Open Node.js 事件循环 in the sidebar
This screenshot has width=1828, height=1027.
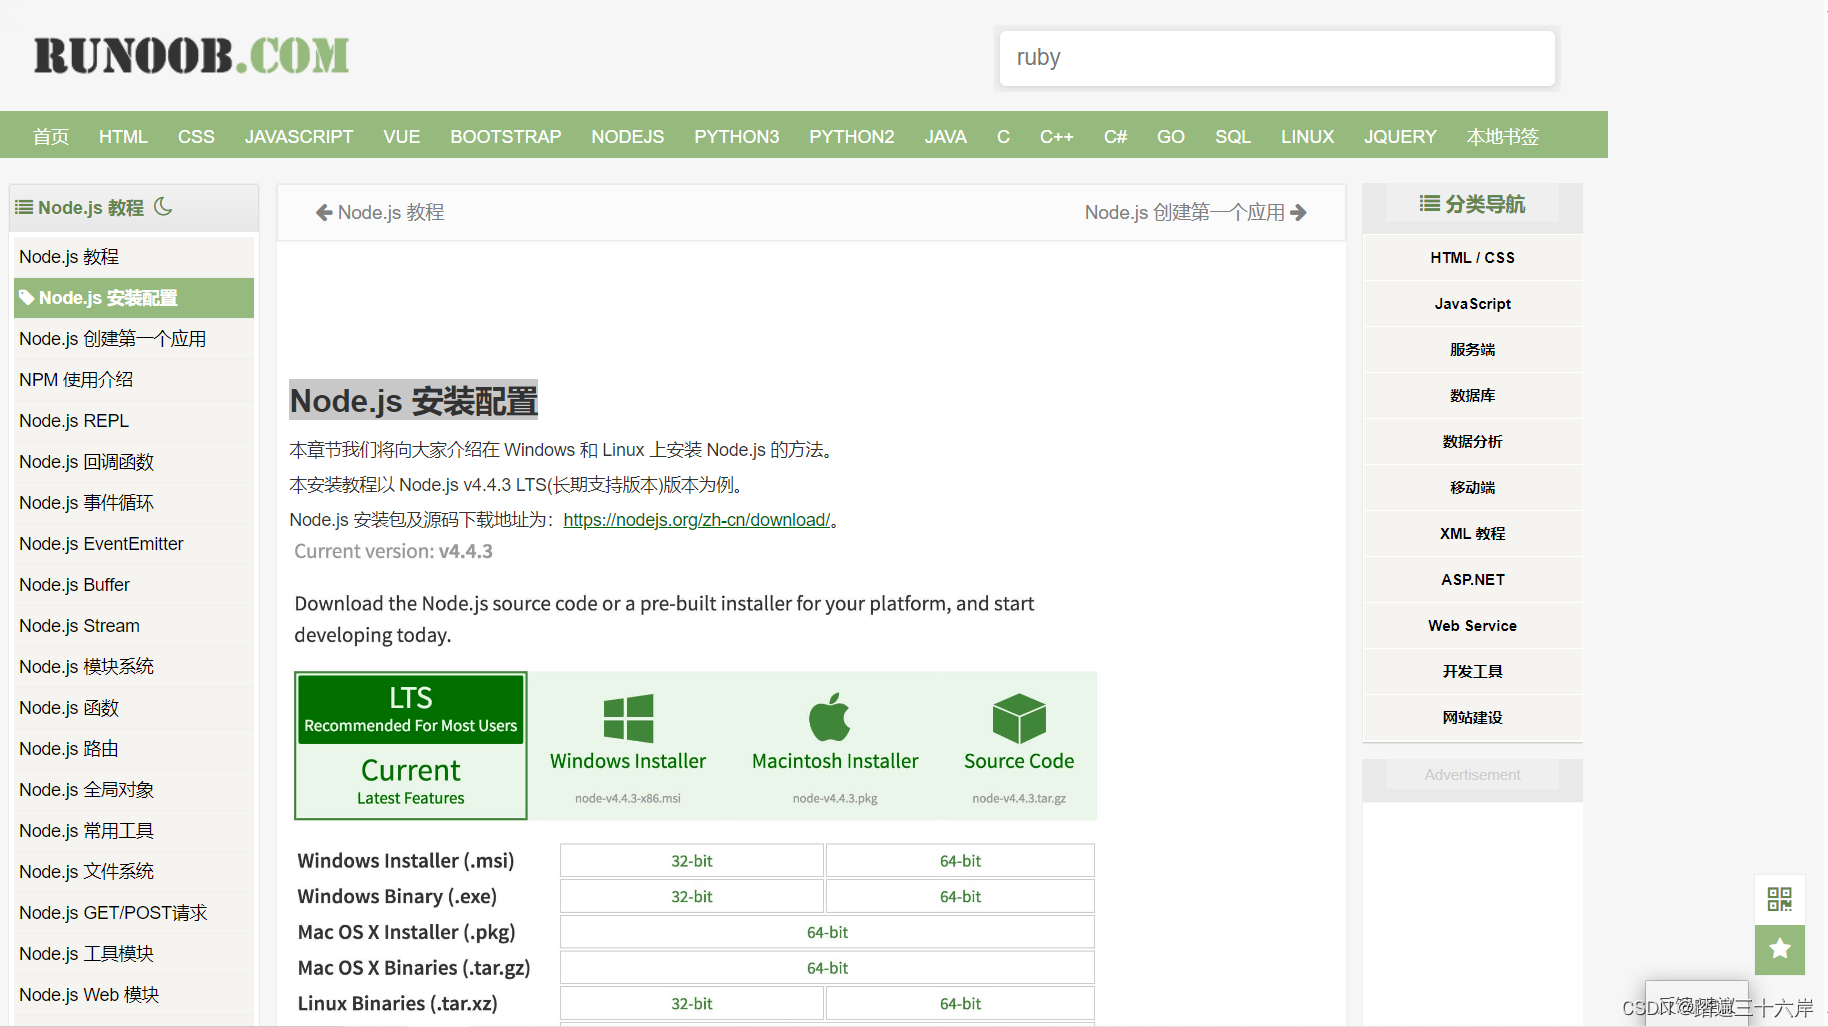point(134,503)
